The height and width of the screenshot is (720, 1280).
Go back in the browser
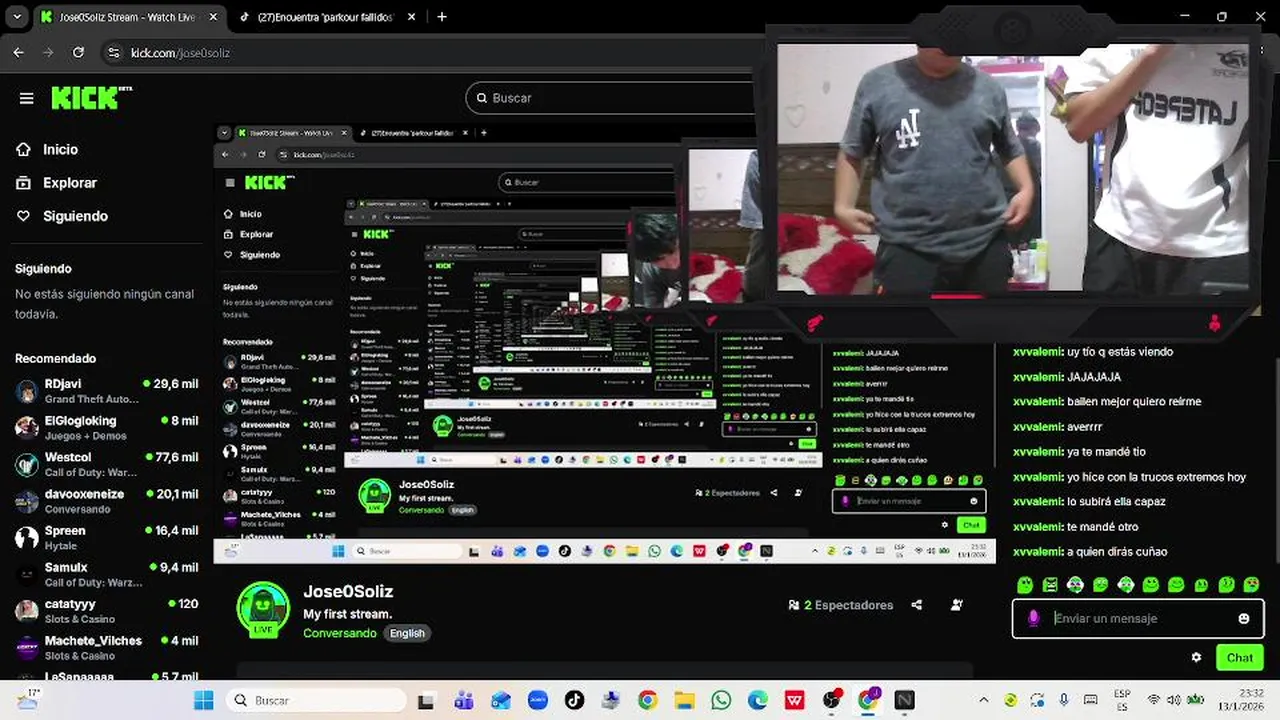click(x=19, y=52)
